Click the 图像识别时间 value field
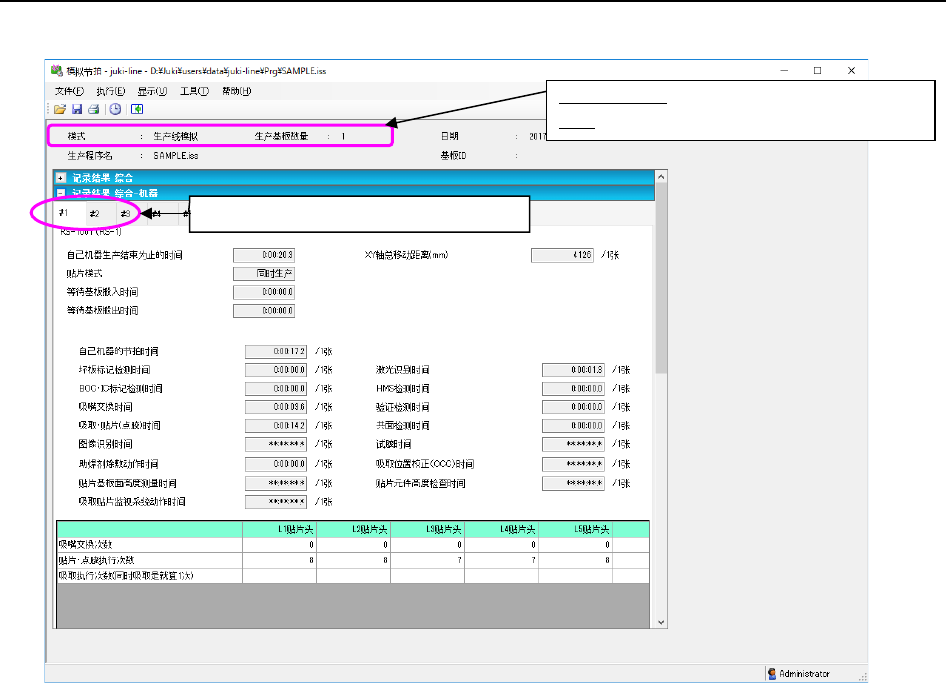Image resolution: width=946 pixels, height=683 pixels. [276, 445]
